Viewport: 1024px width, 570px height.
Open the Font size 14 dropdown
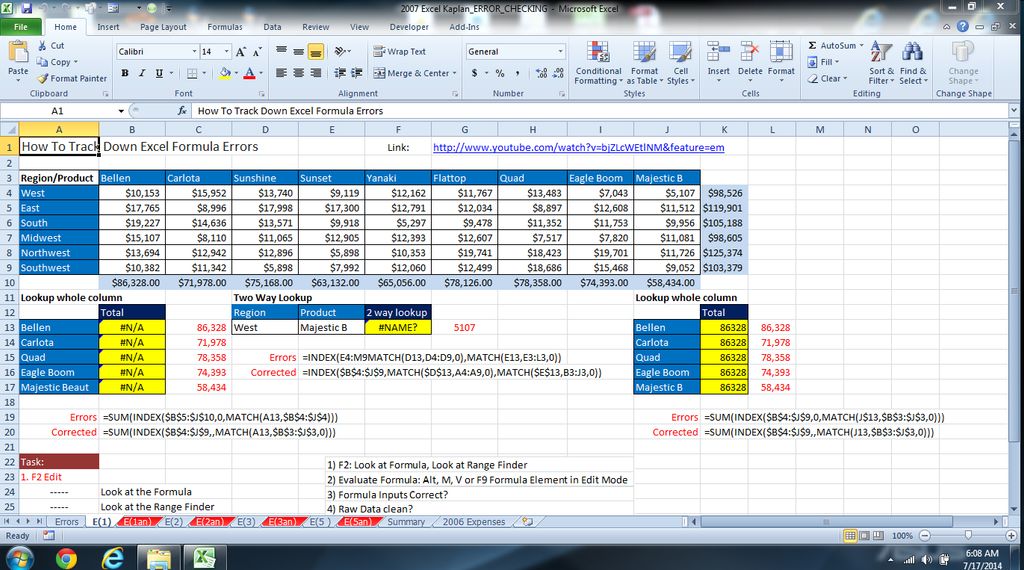click(227, 52)
